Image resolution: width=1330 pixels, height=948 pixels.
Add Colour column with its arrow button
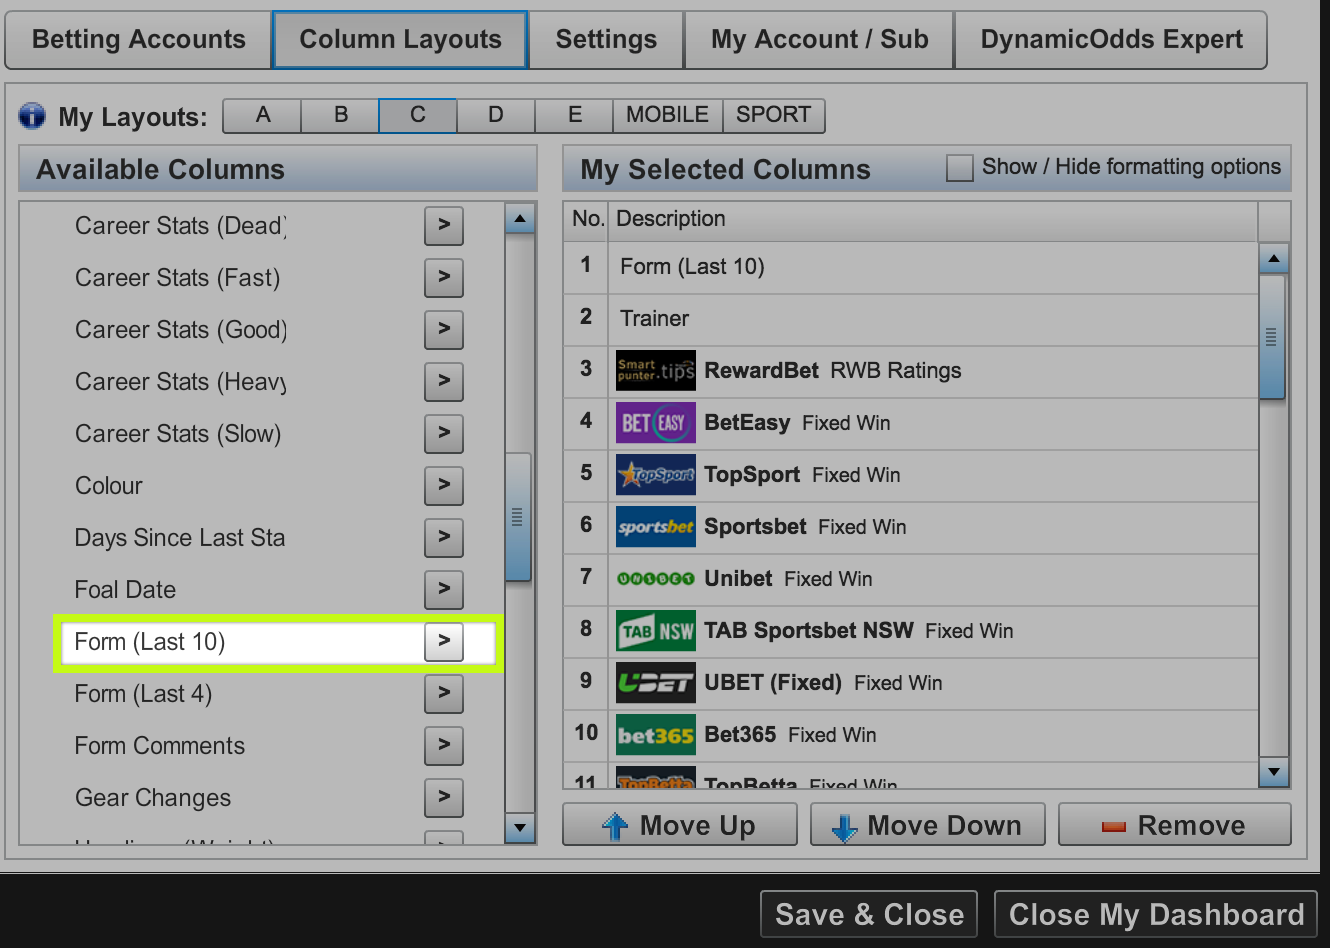click(444, 486)
